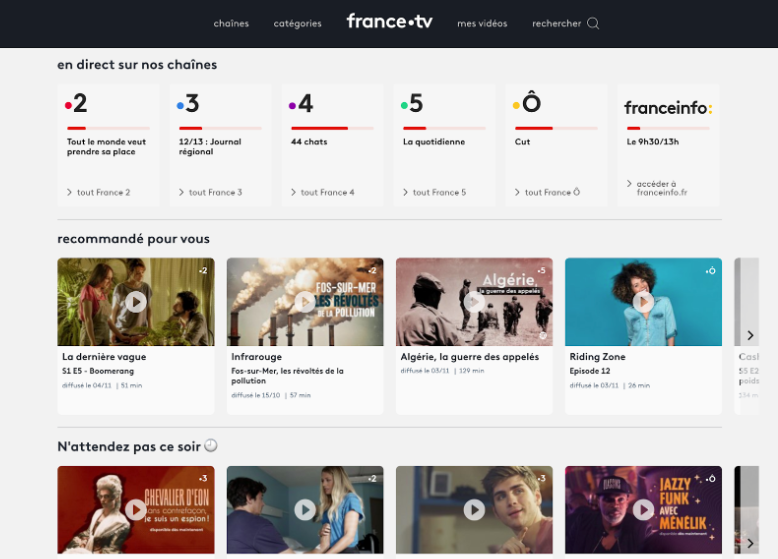Click the France 4 live progress bar
Image resolution: width=778 pixels, height=559 pixels.
tap(332, 128)
